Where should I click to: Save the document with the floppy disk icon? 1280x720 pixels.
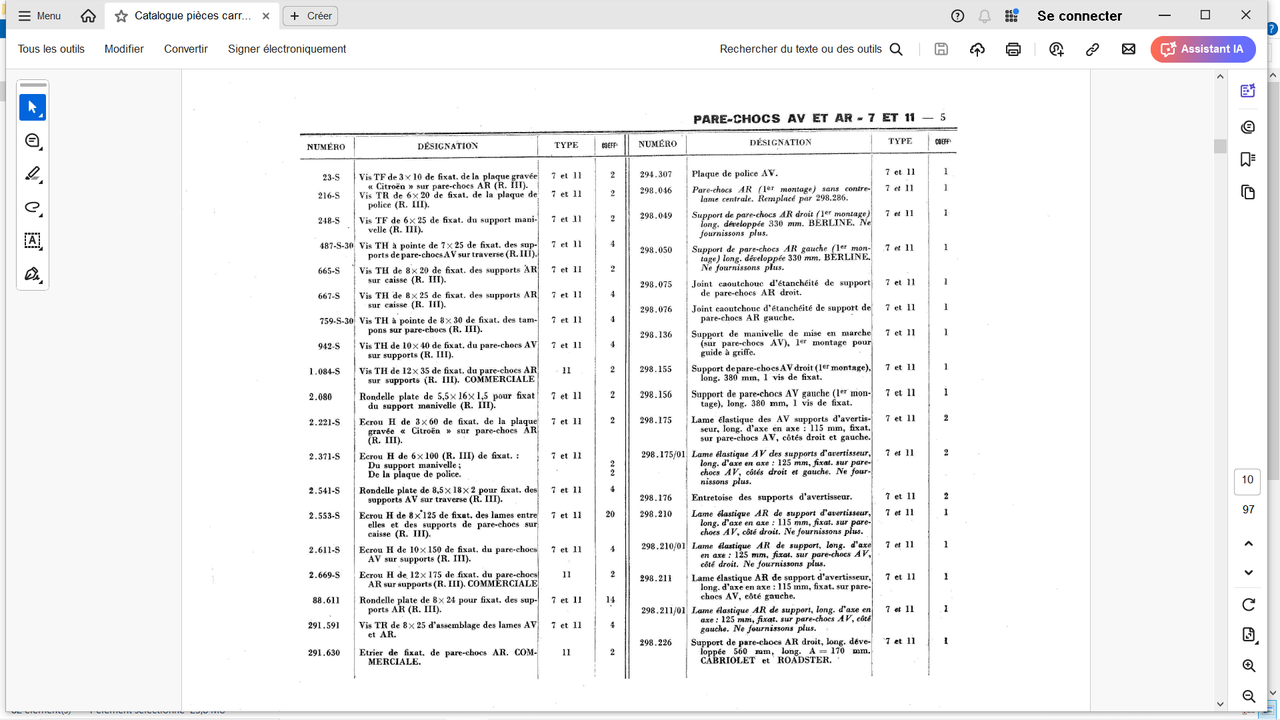click(941, 49)
